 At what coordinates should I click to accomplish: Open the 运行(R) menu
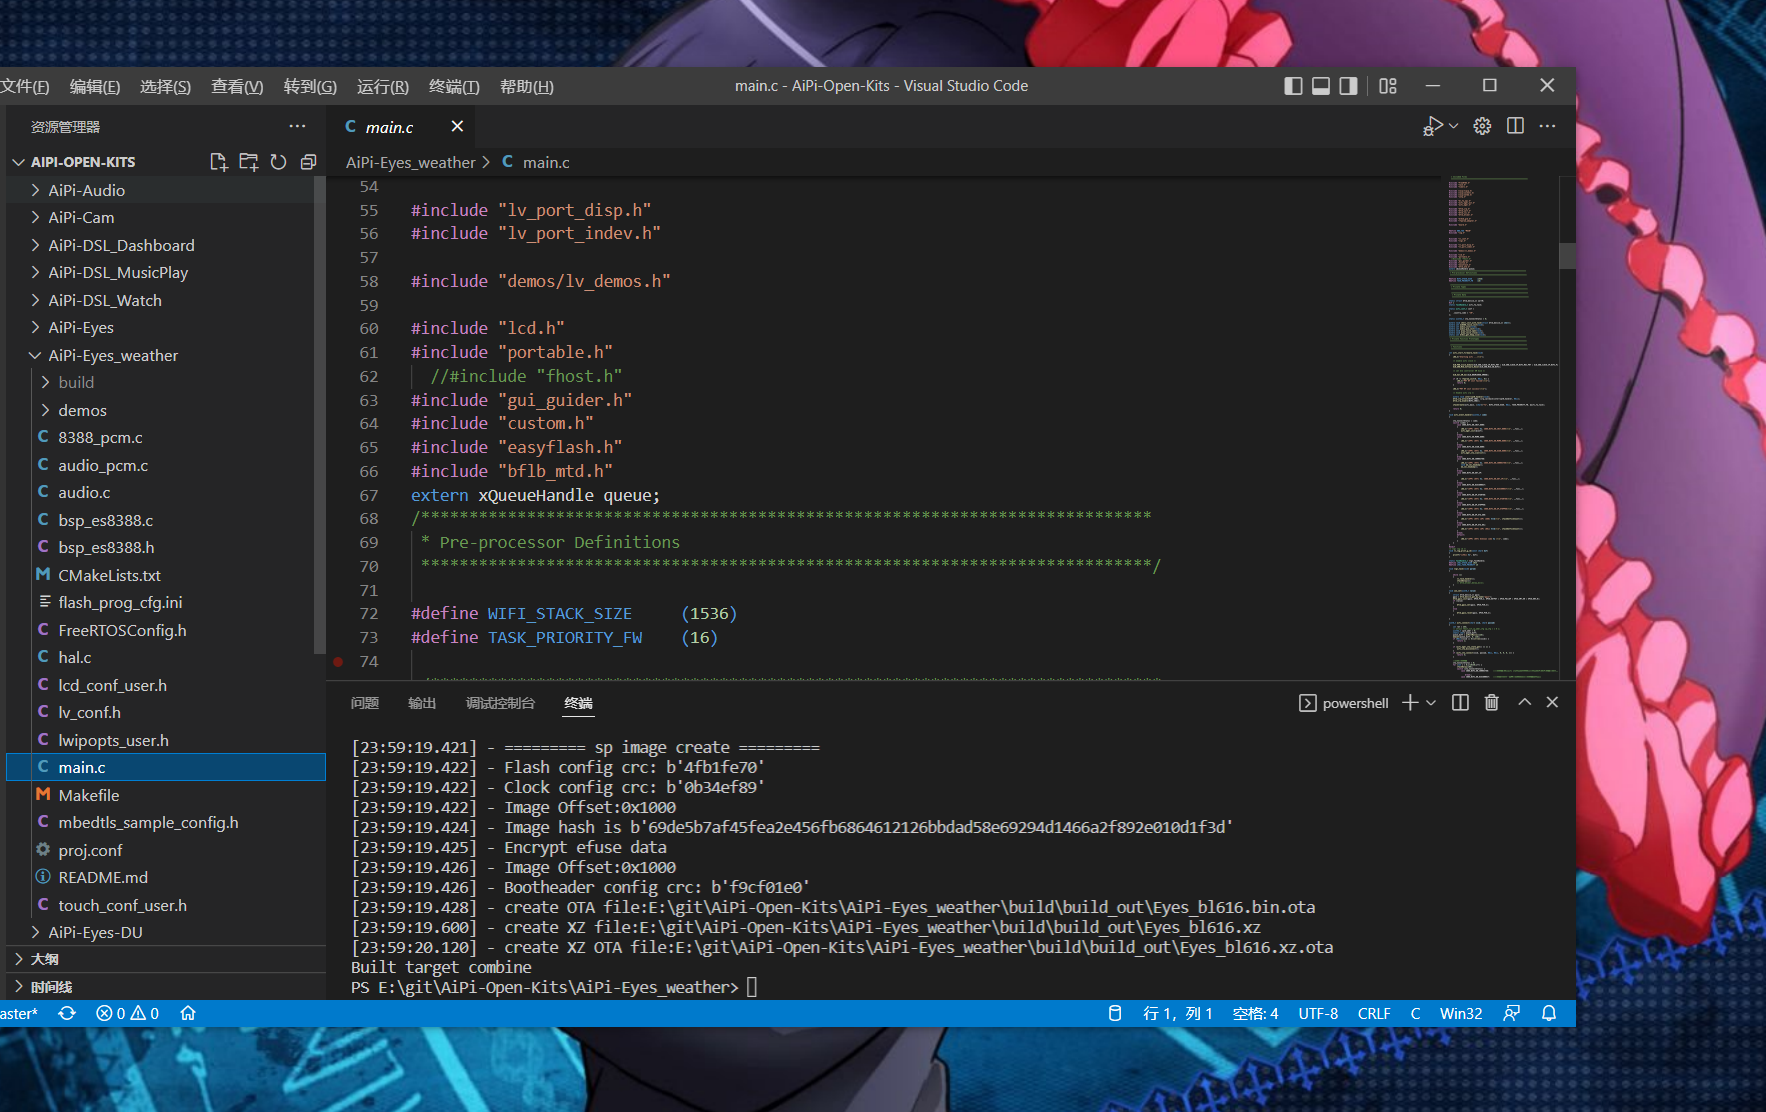pyautogui.click(x=383, y=87)
